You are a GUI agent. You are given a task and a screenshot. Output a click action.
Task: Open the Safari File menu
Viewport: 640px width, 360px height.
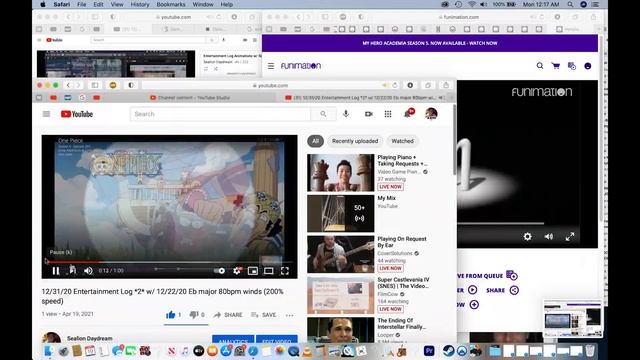coord(82,4)
